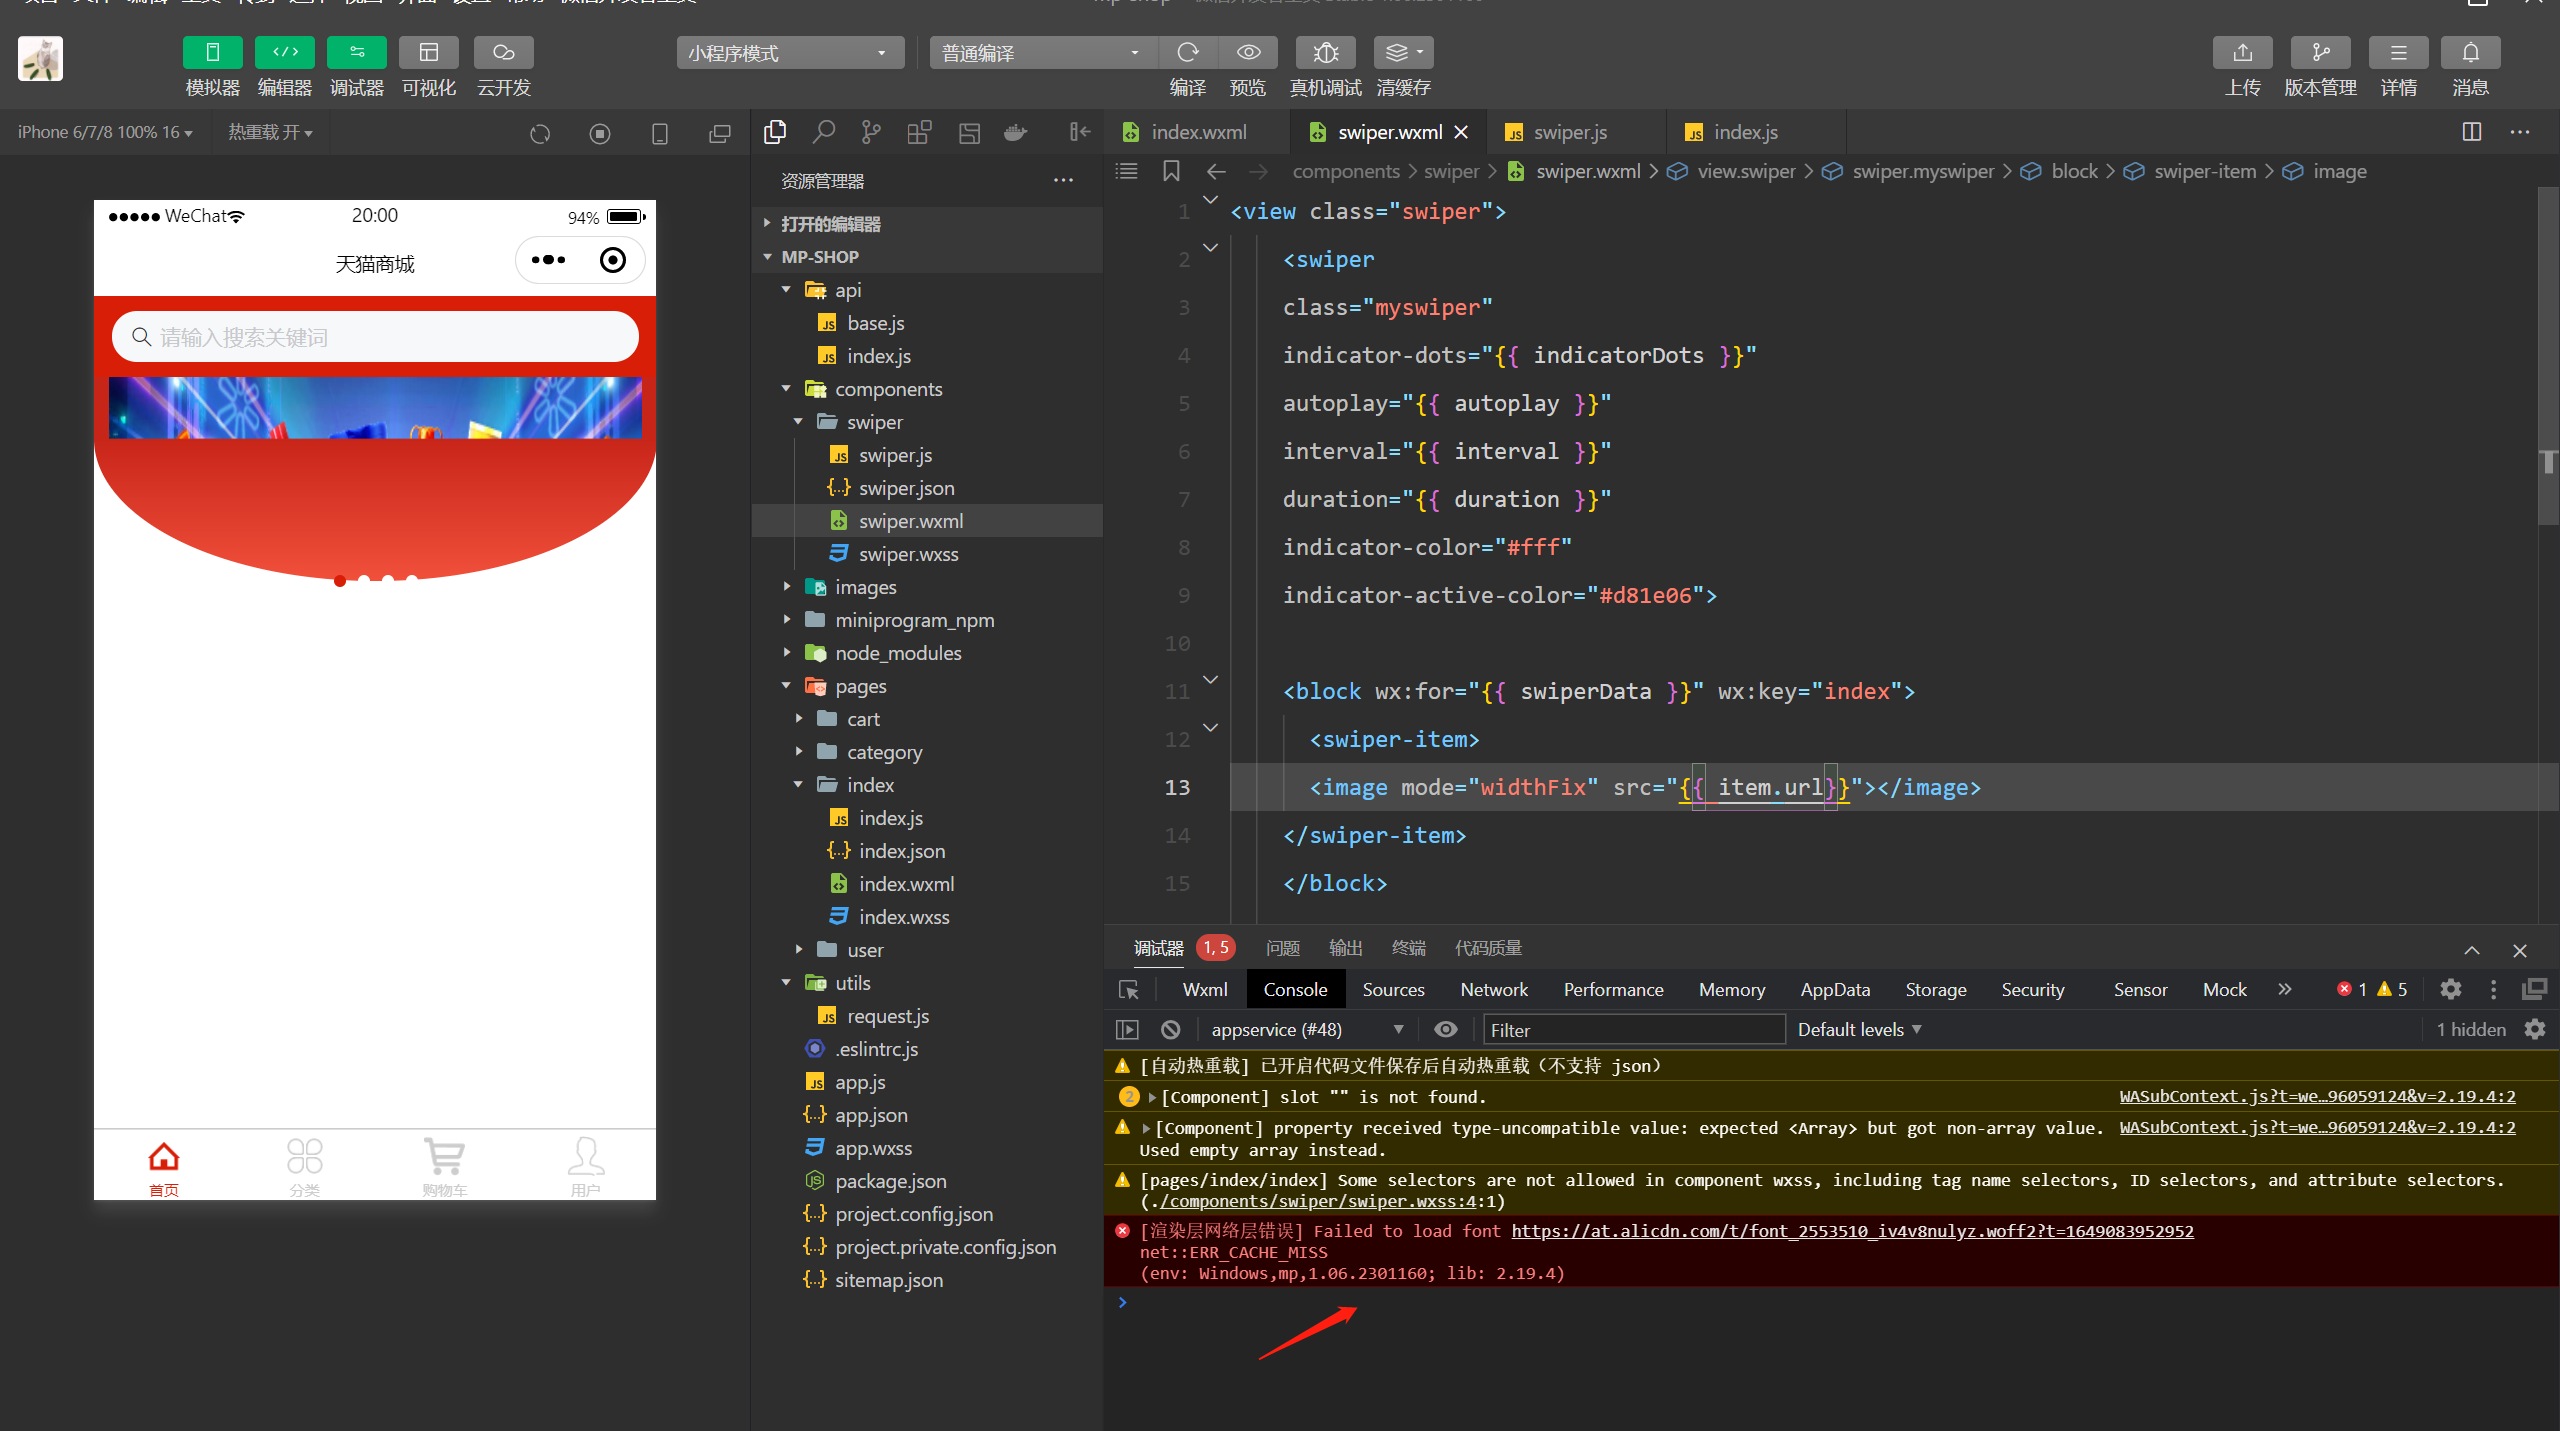The height and width of the screenshot is (1431, 2560).
Task: Toggle the simulator panel button
Action: (x=212, y=52)
